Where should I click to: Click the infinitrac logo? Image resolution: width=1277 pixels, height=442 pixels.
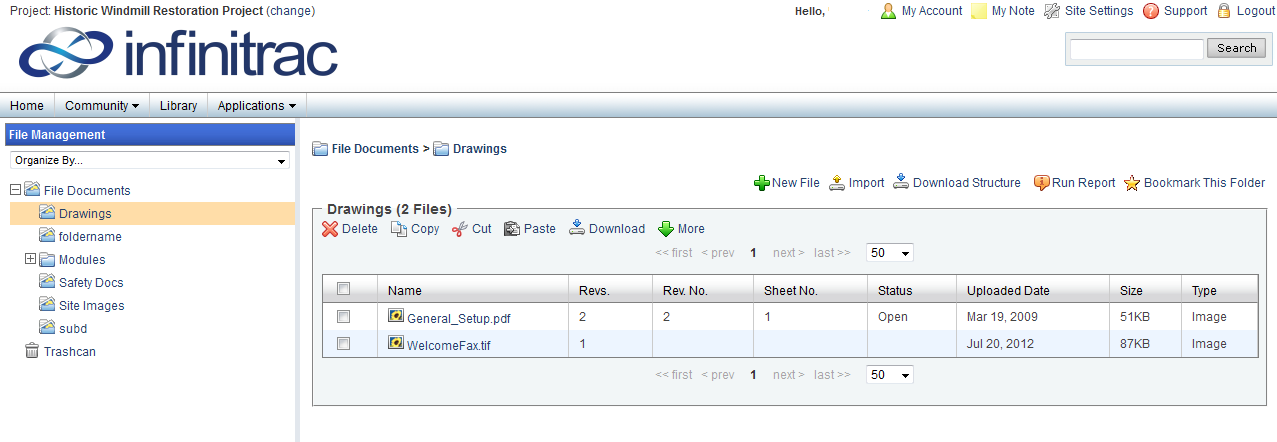(x=178, y=54)
